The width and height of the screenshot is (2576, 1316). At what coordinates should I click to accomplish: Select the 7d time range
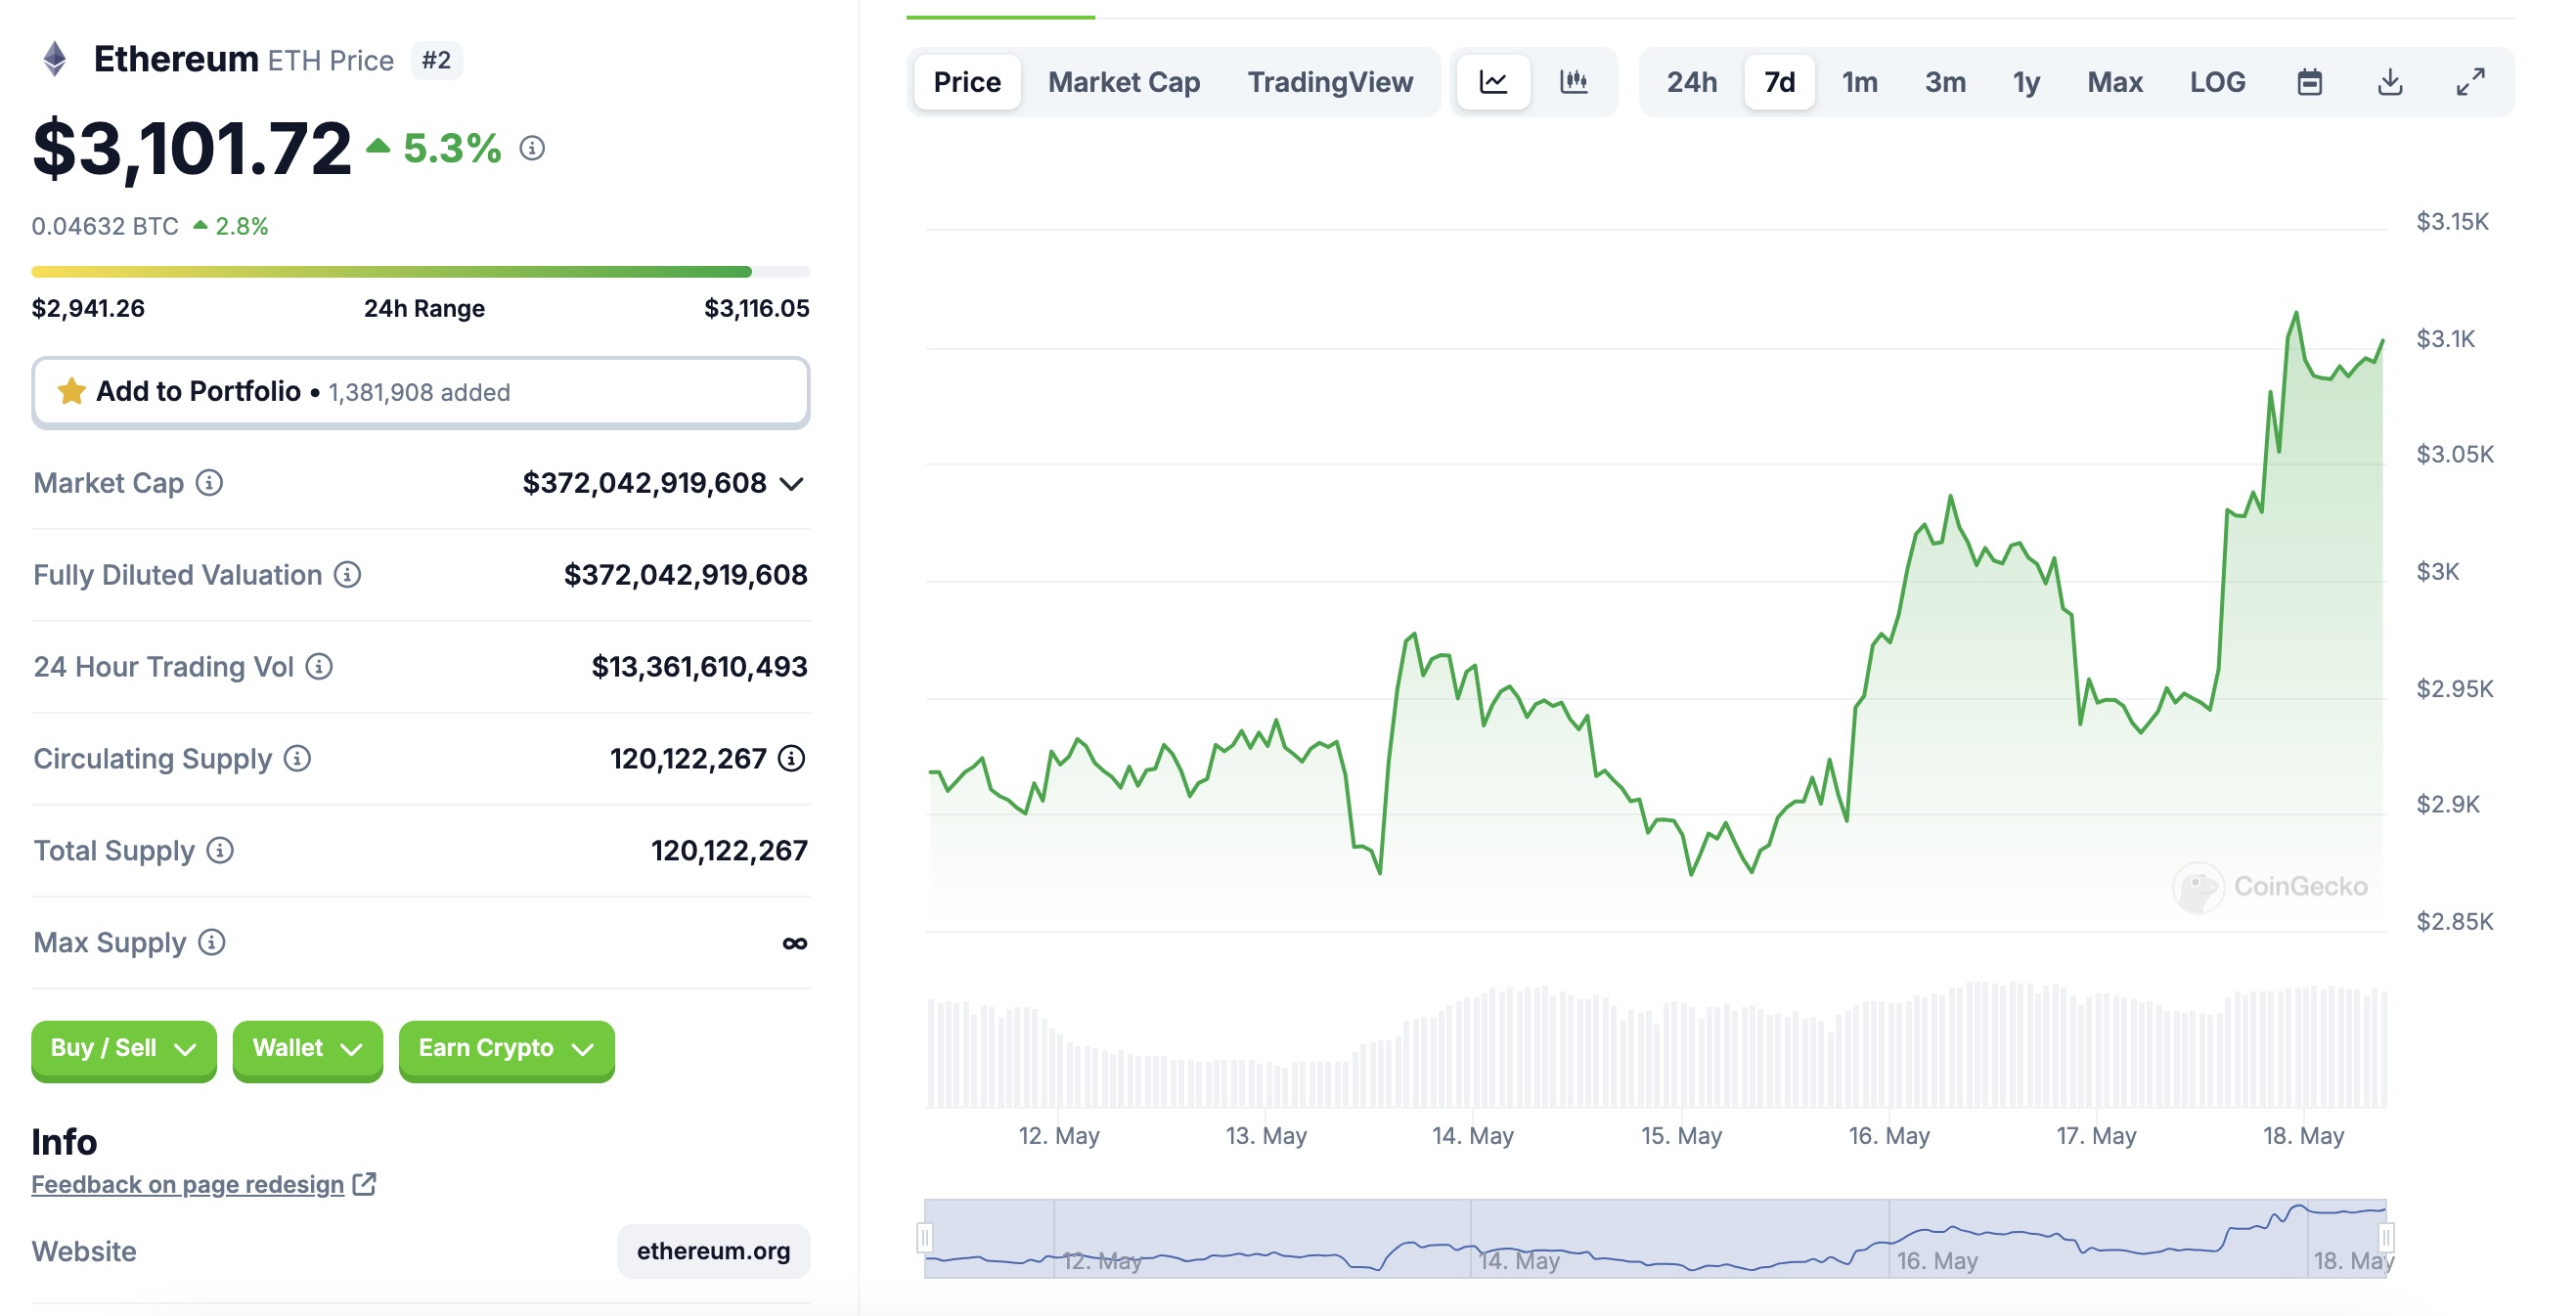[1779, 82]
